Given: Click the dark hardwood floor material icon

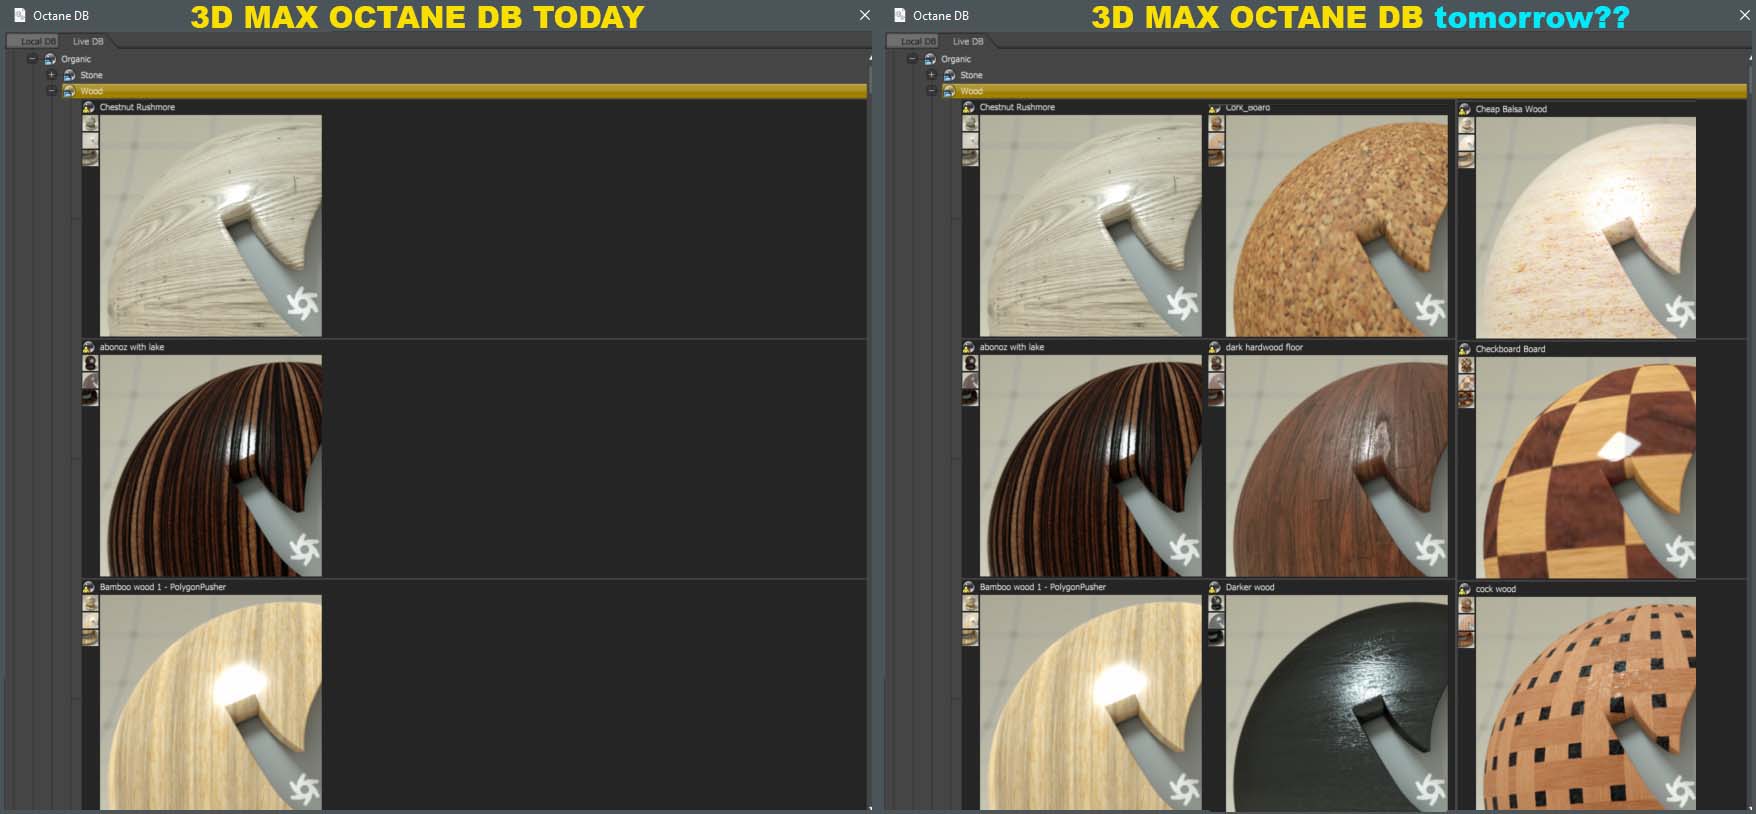Looking at the screenshot, I should [1215, 347].
